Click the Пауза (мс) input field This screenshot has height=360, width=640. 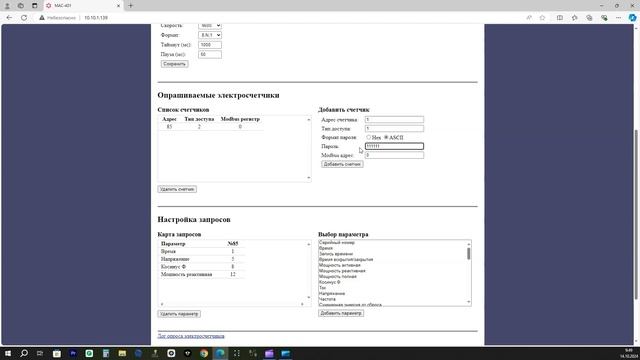click(x=210, y=54)
